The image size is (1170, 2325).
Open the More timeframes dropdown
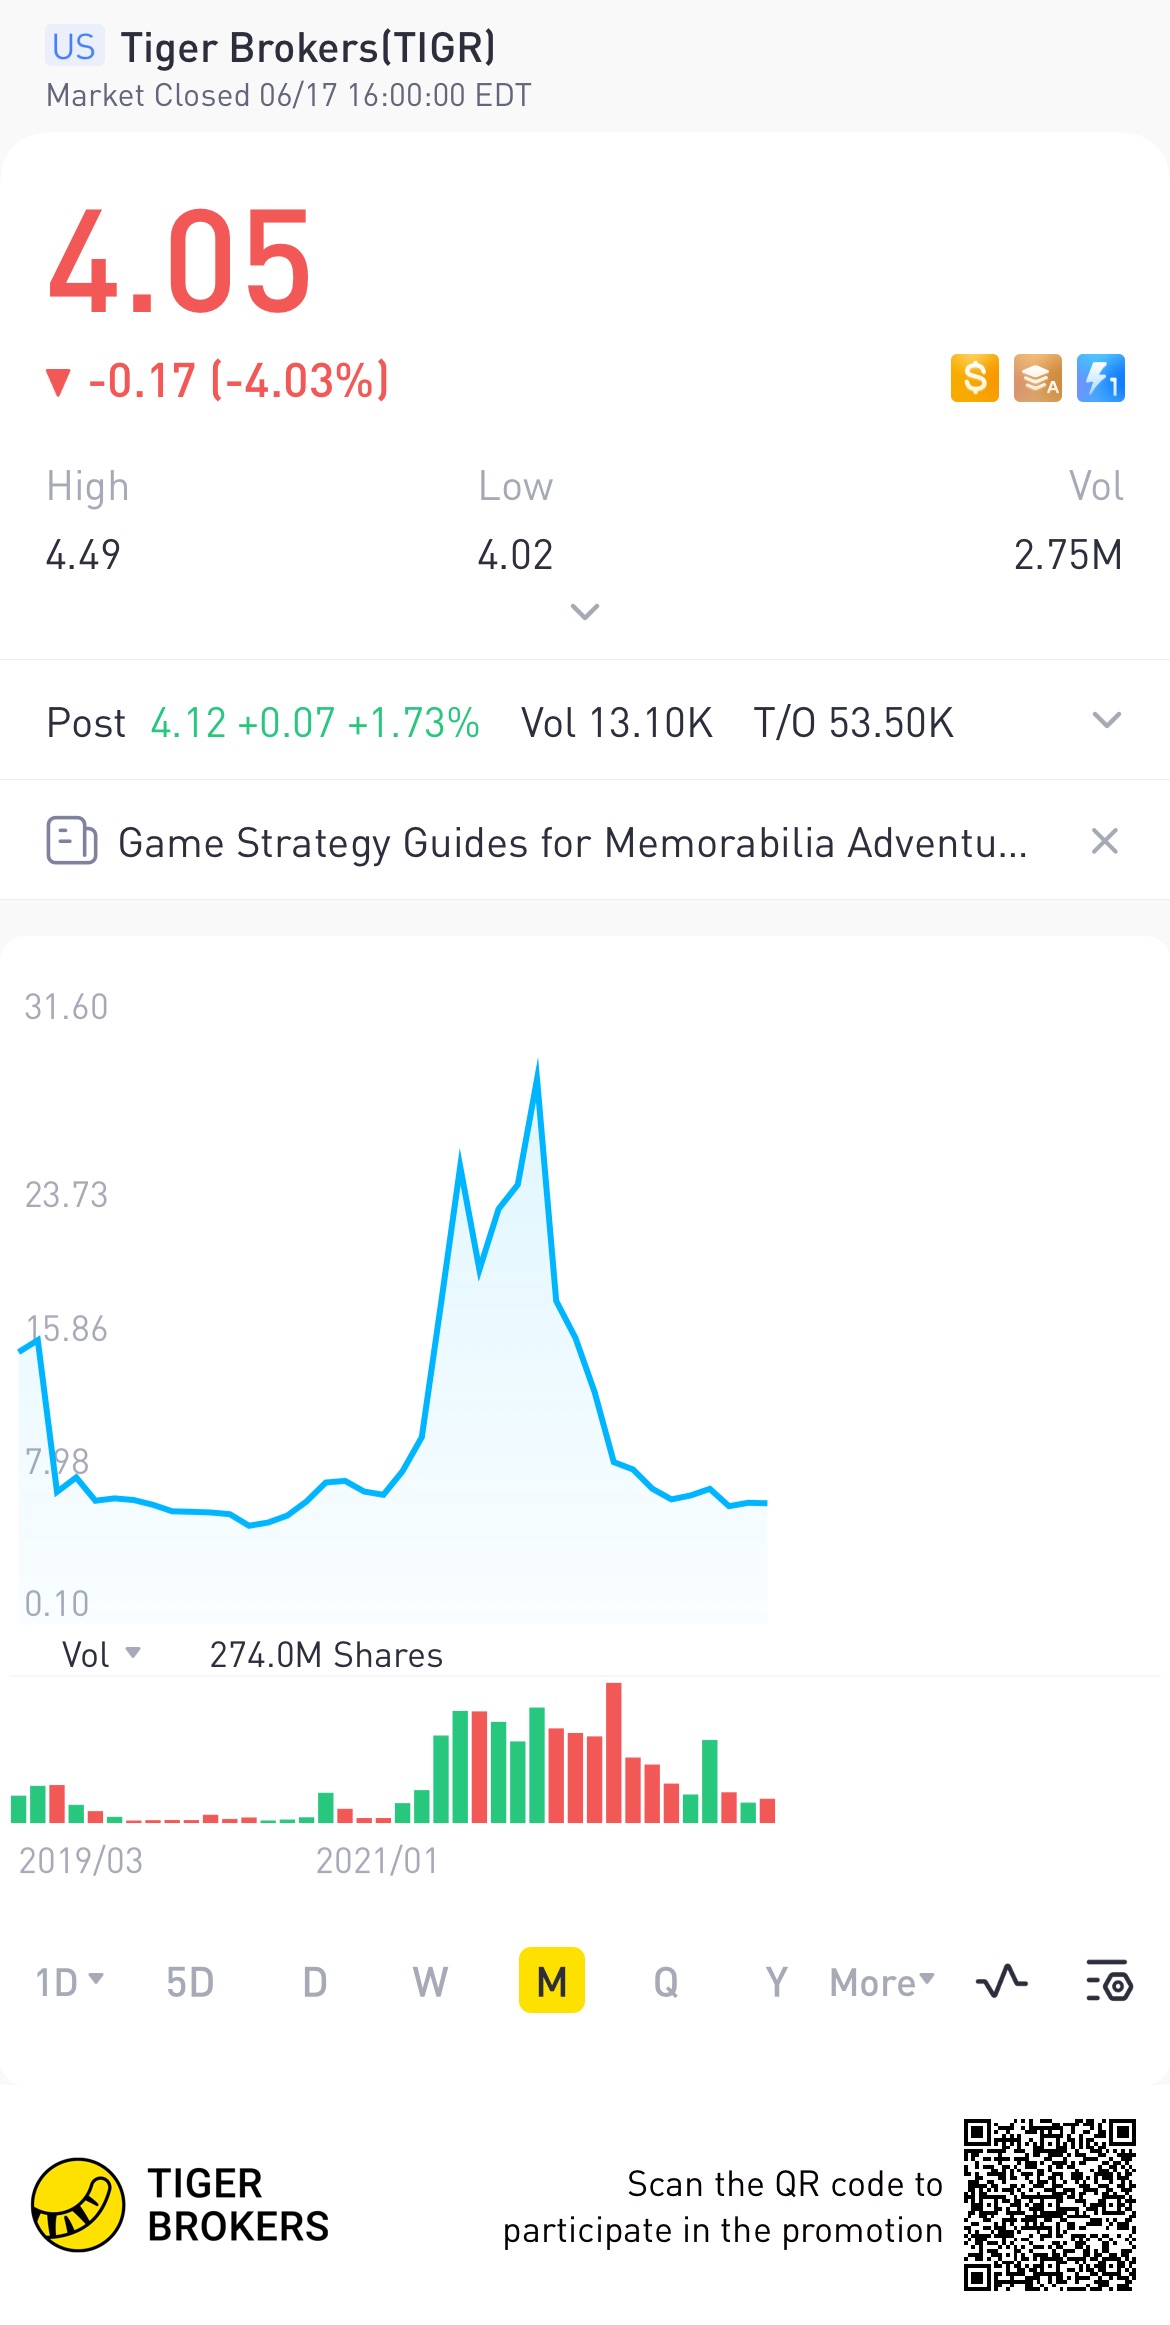pyautogui.click(x=882, y=1981)
